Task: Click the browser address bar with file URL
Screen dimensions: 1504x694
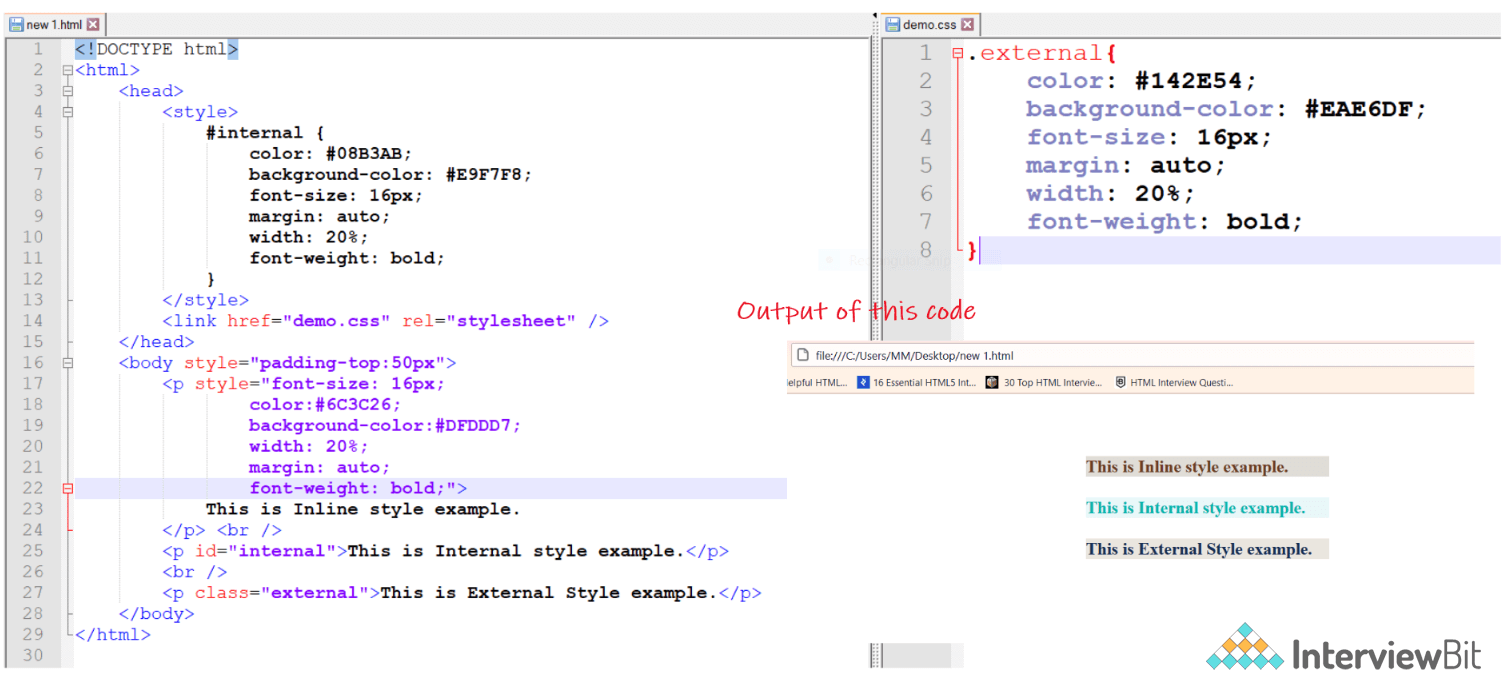Action: tap(1131, 355)
